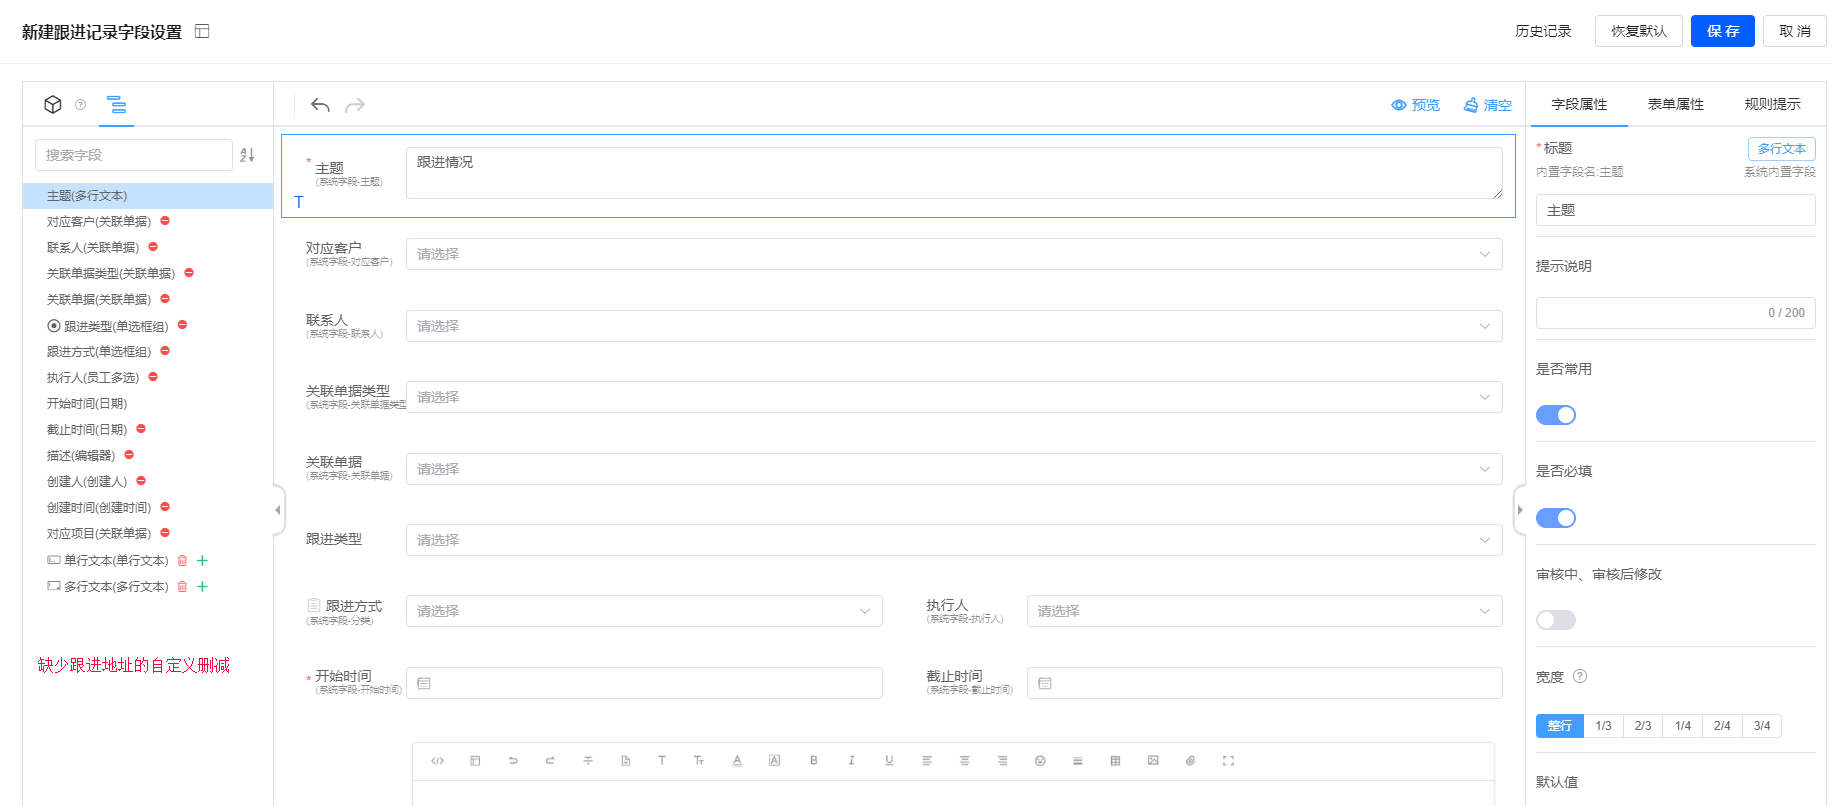Click the layout icon beside page title
This screenshot has height=806, width=1832.
(x=202, y=31)
